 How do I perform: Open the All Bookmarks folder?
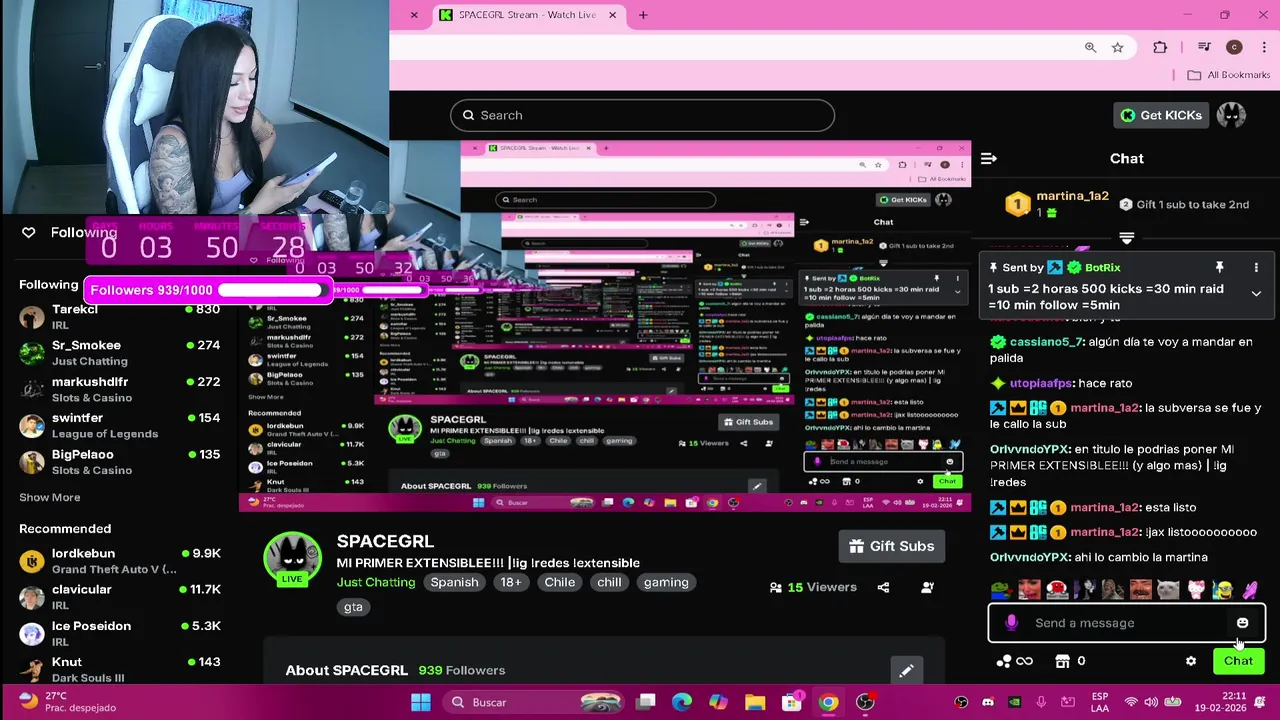(1228, 75)
